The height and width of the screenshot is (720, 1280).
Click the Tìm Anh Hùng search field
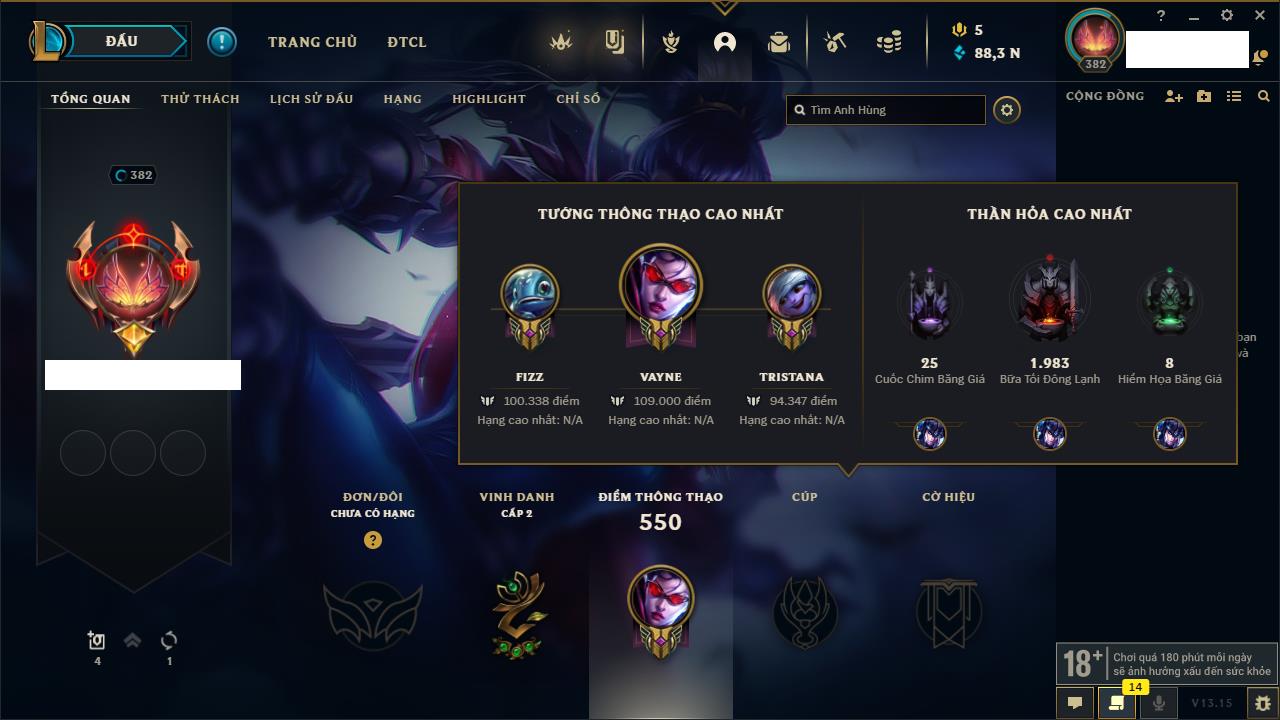[x=886, y=110]
